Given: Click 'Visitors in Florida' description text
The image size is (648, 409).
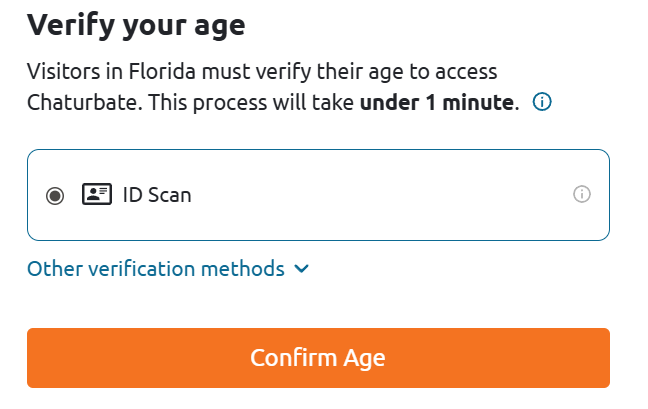Looking at the screenshot, I should [111, 71].
